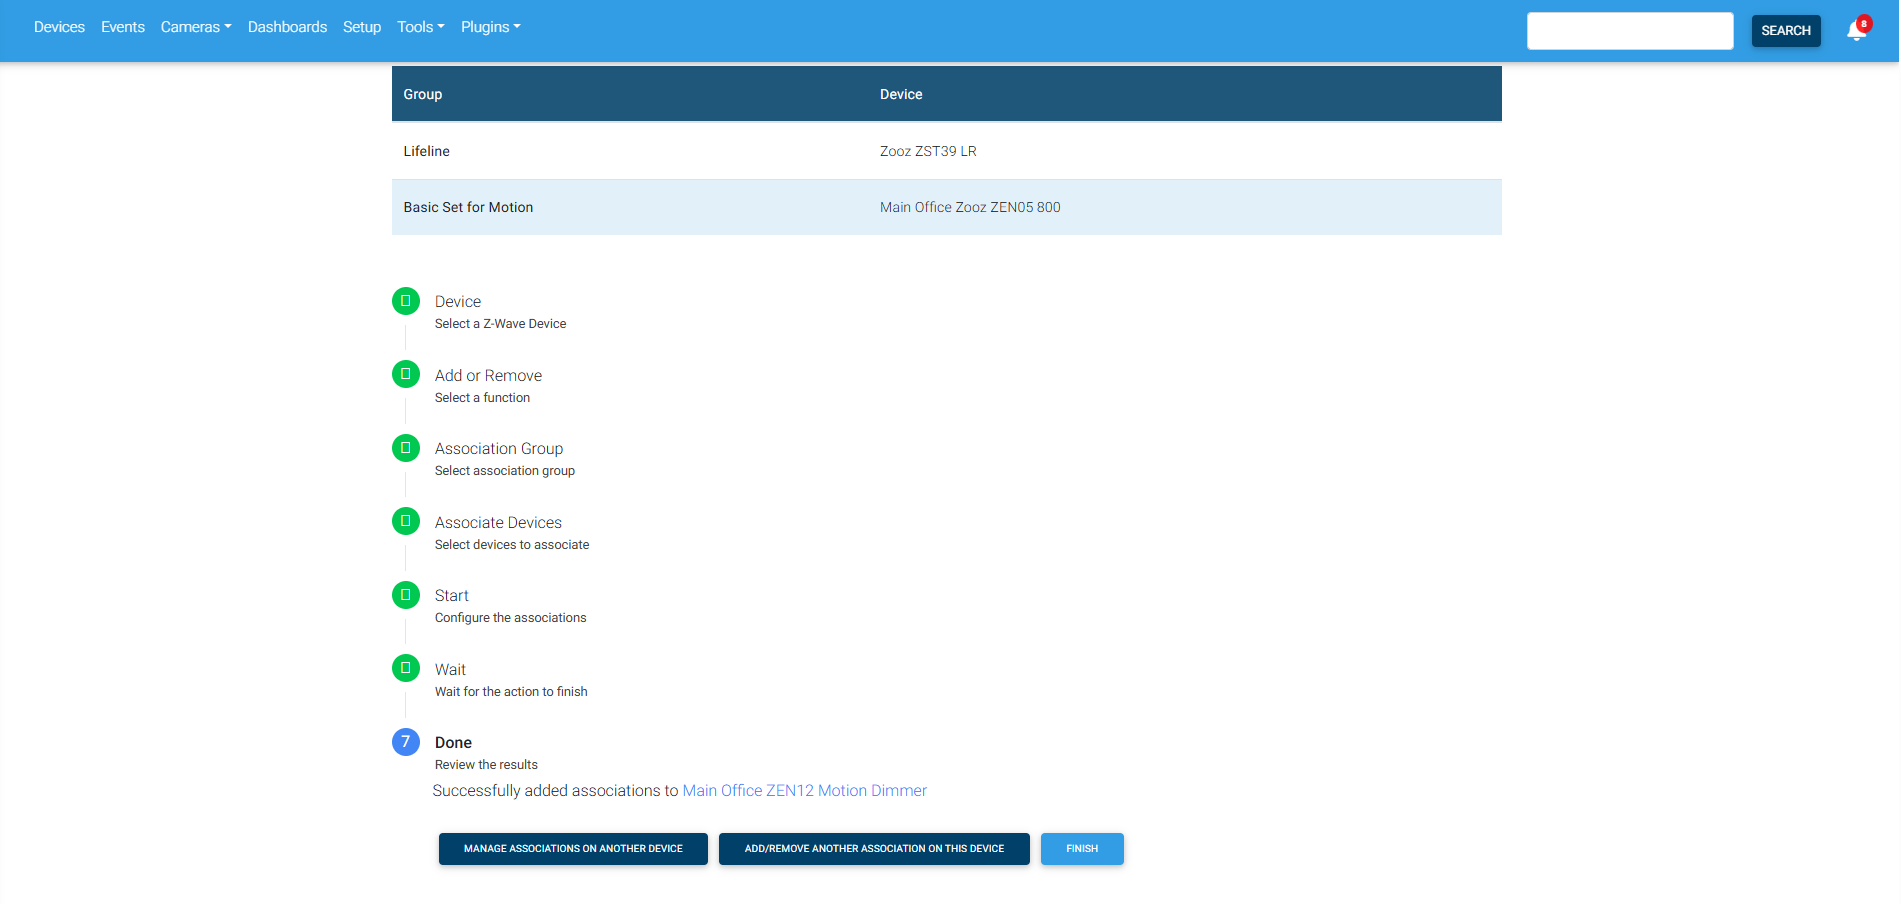This screenshot has width=1901, height=904.
Task: Click the Device column header
Action: pyautogui.click(x=901, y=94)
